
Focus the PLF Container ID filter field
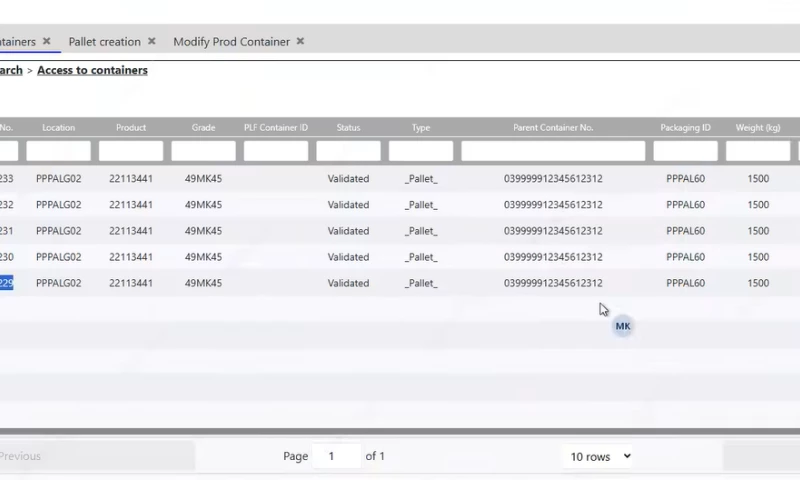(x=276, y=151)
